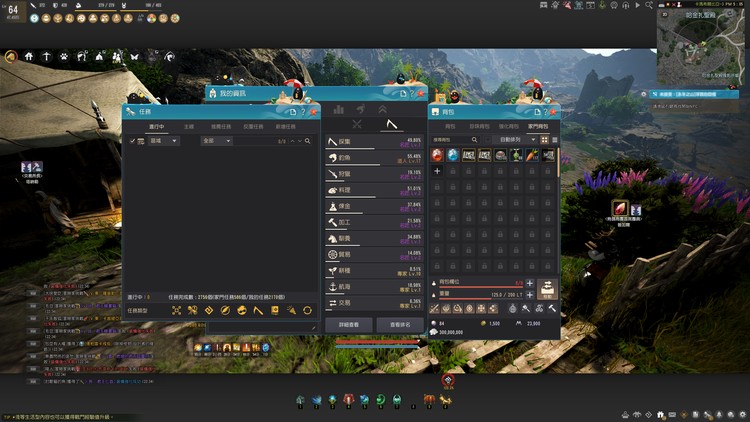Switch to the 家門背包 inventory tab
This screenshot has width=750, height=422.
click(x=538, y=126)
